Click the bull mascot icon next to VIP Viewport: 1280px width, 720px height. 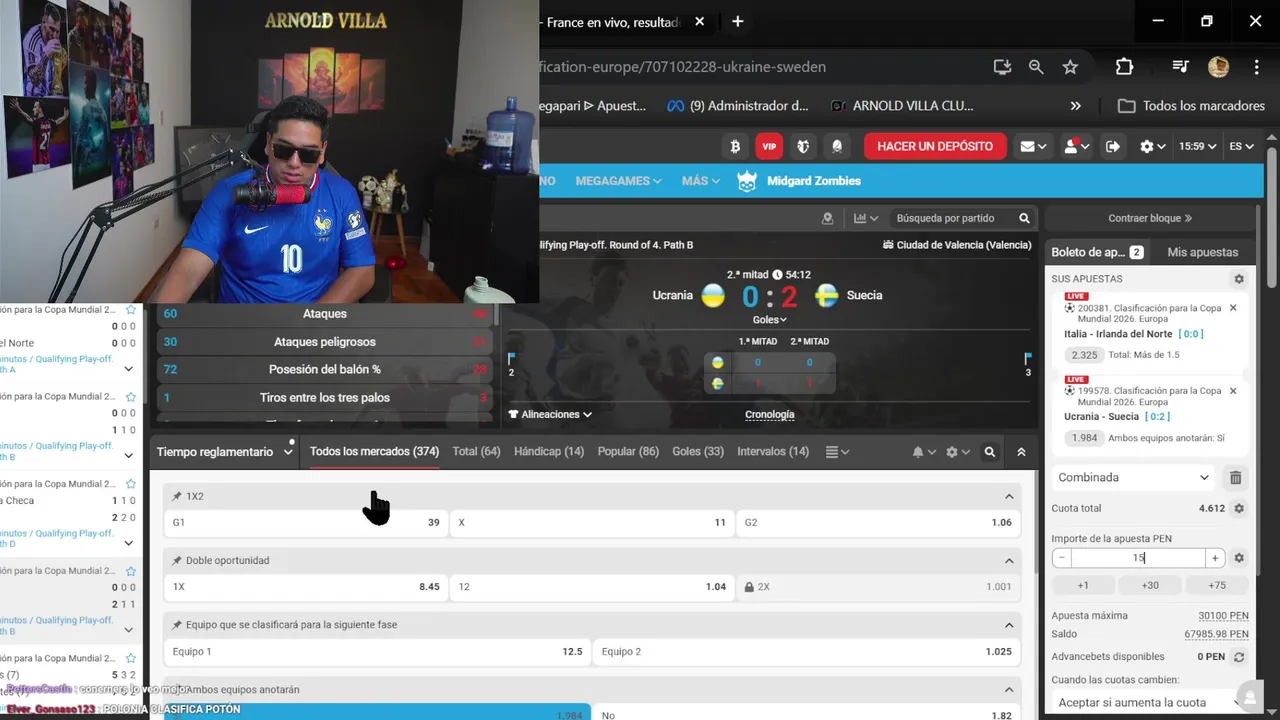pyautogui.click(x=803, y=146)
